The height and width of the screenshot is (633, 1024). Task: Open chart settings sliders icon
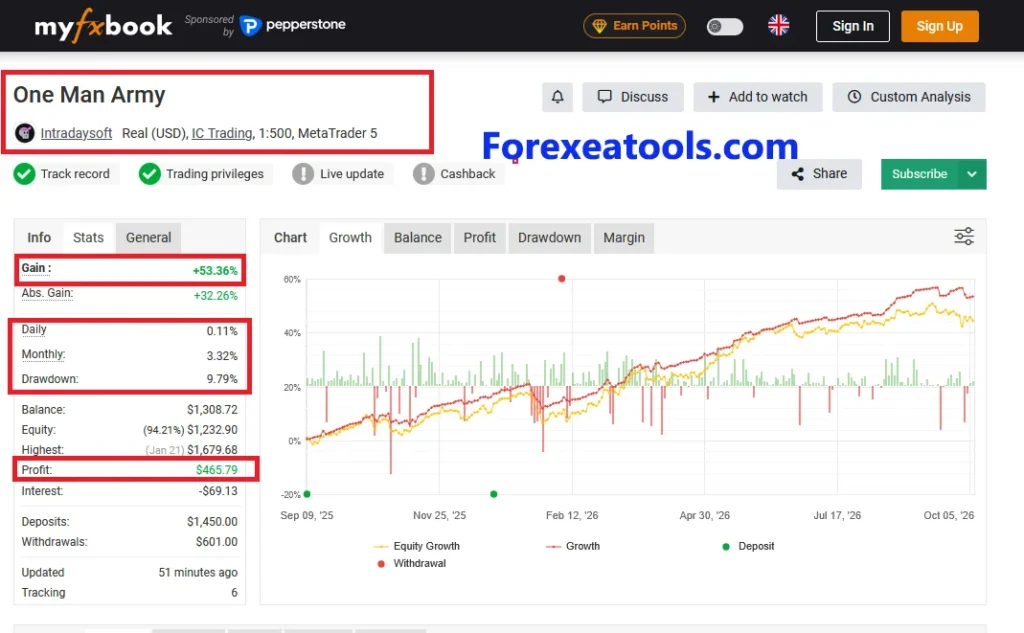[964, 236]
